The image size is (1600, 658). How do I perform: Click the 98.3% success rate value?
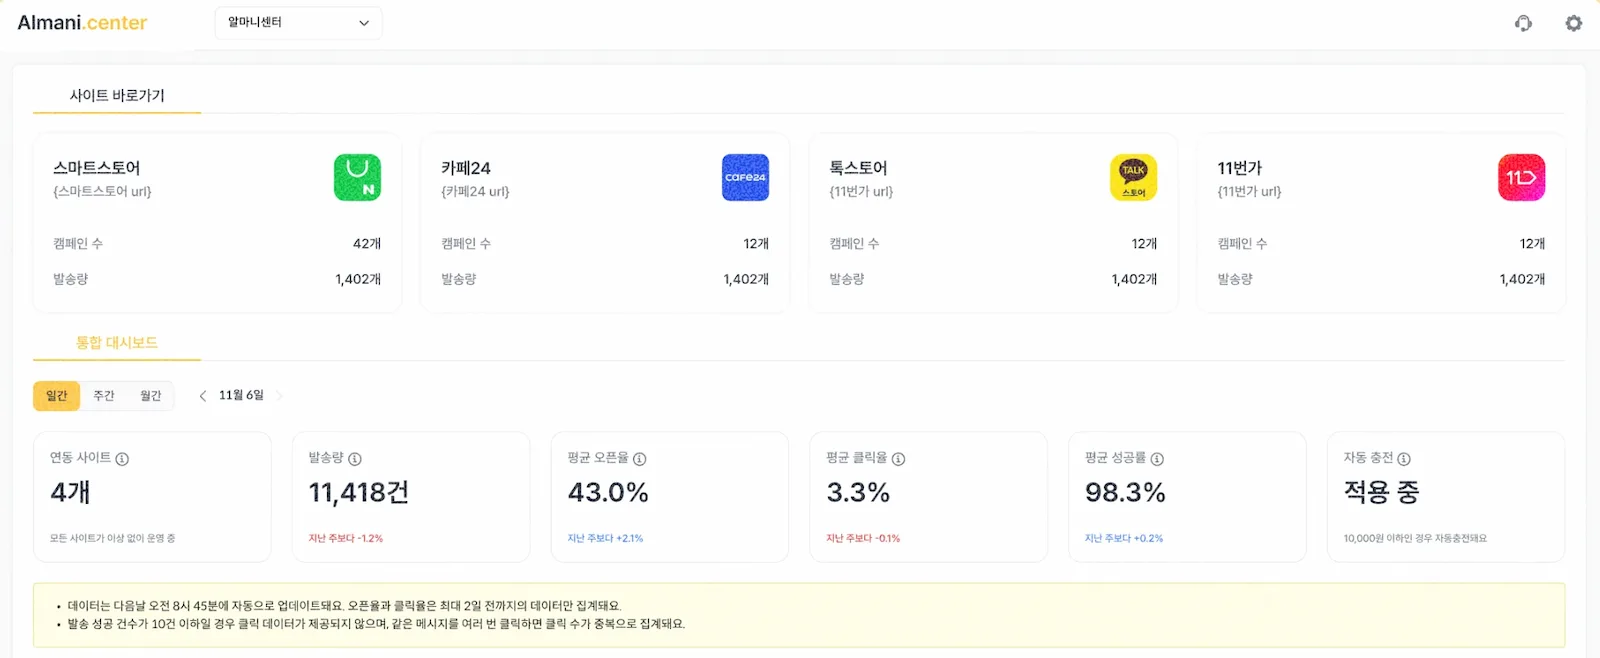1125,492
